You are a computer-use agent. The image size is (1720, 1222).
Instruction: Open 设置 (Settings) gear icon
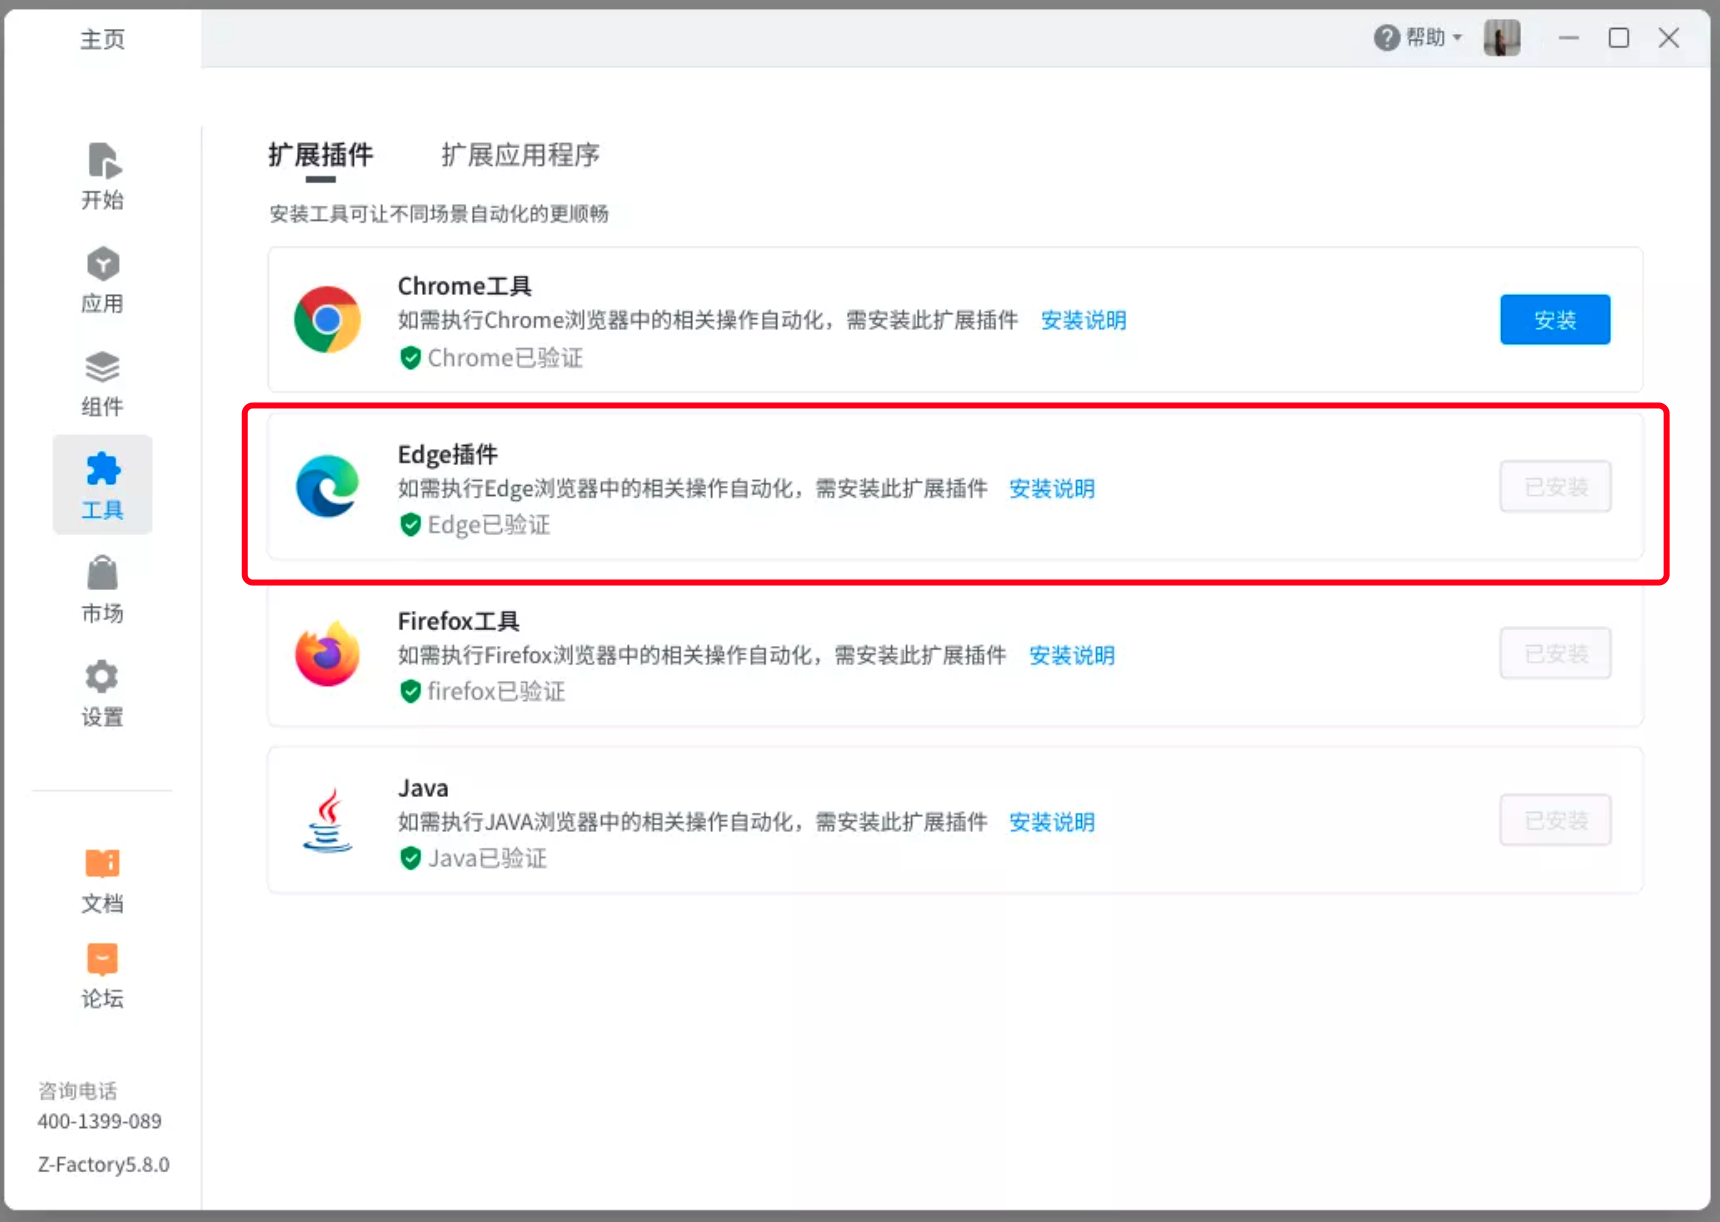click(x=102, y=693)
